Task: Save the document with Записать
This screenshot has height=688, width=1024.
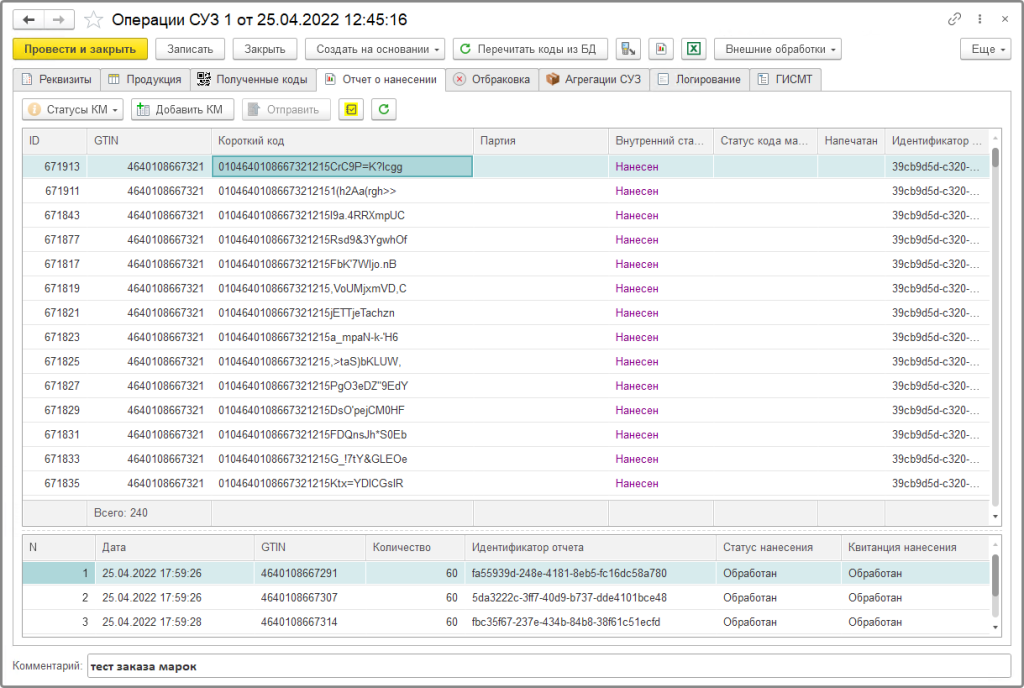Action: tap(190, 49)
